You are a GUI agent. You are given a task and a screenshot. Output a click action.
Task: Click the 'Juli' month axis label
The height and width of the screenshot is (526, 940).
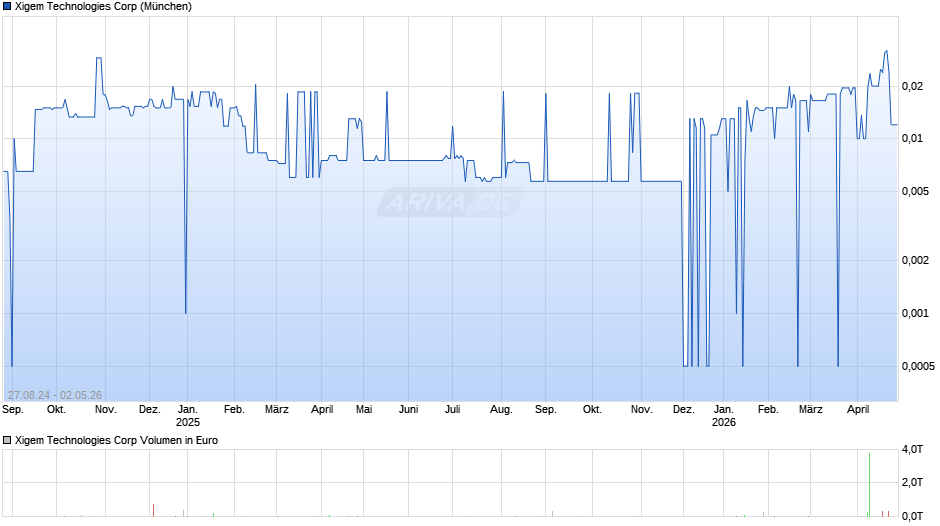click(453, 410)
